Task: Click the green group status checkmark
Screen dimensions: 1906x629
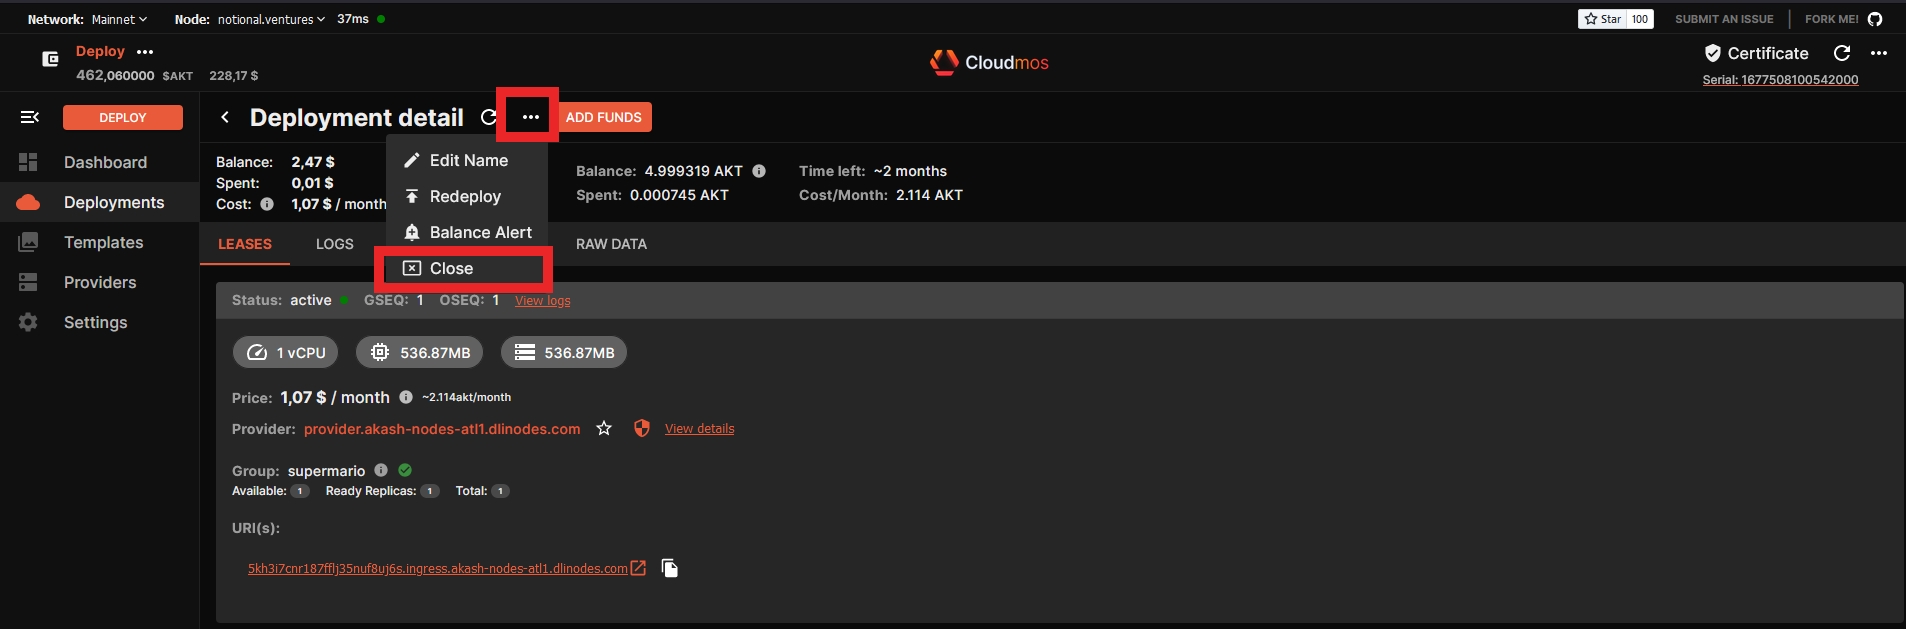Action: 405,470
